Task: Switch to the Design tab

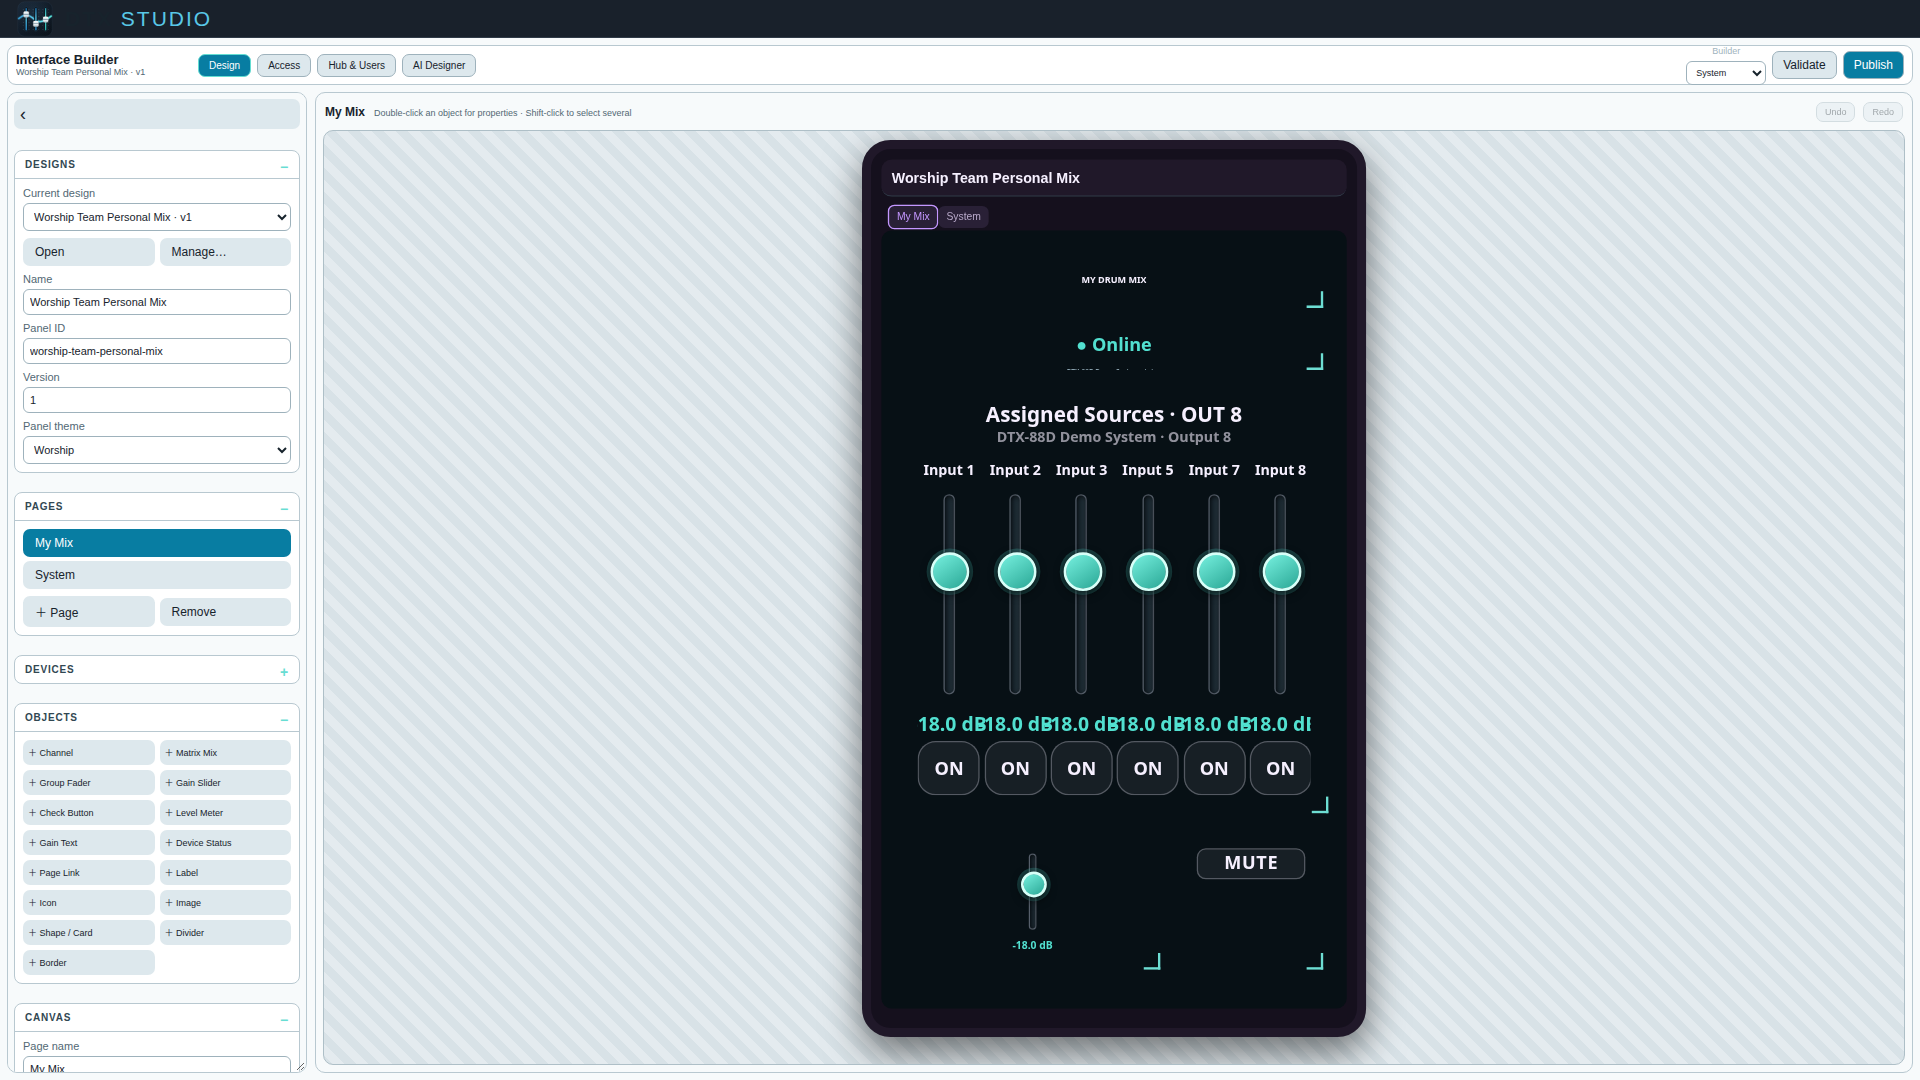Action: 224,66
